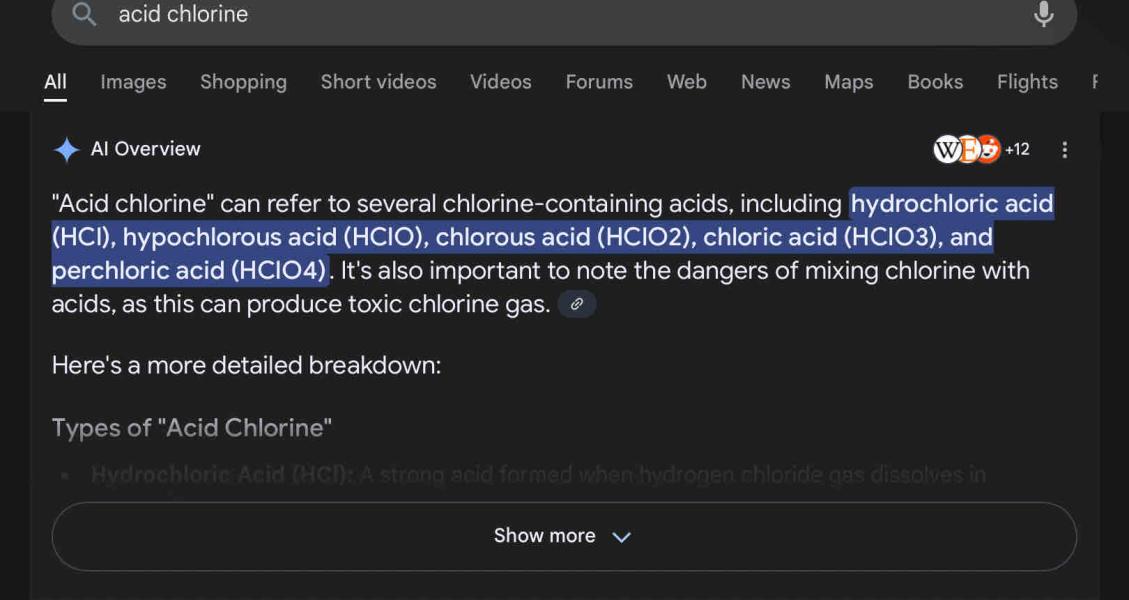
Task: Open the +12 additional sources
Action: 1017,150
